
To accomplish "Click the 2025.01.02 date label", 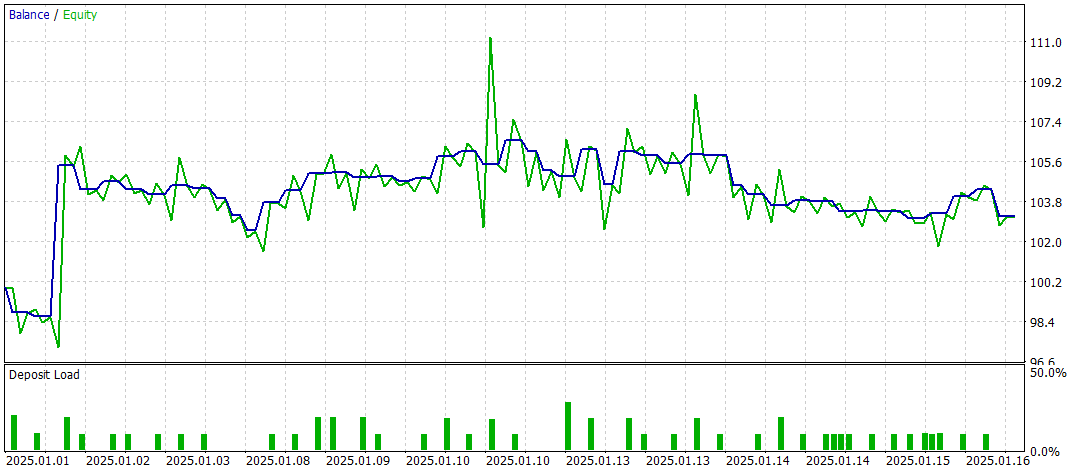I will pos(117,460).
